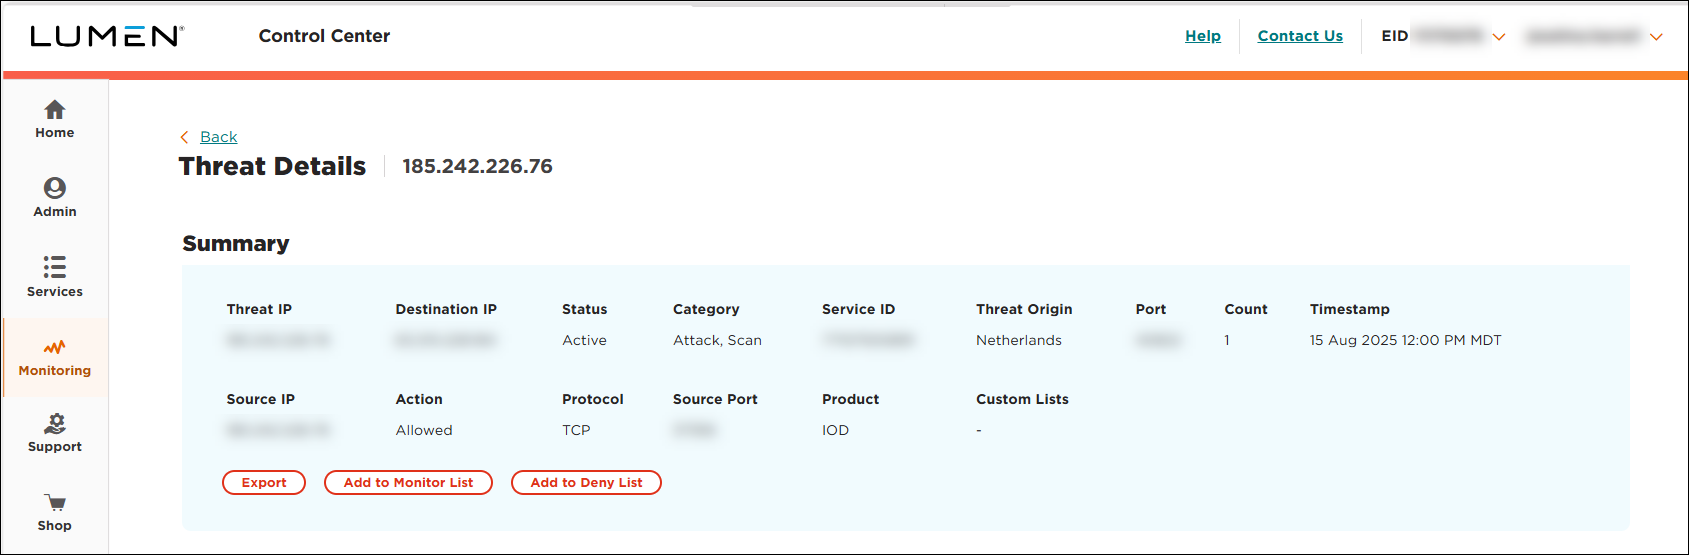Click the Service ID label
This screenshot has height=555, width=1689.
point(858,309)
